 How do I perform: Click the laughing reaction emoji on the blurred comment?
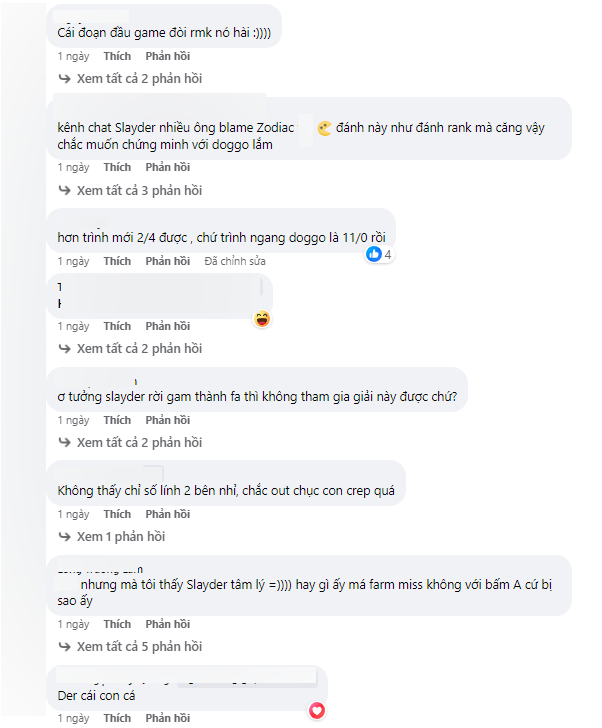click(x=262, y=319)
